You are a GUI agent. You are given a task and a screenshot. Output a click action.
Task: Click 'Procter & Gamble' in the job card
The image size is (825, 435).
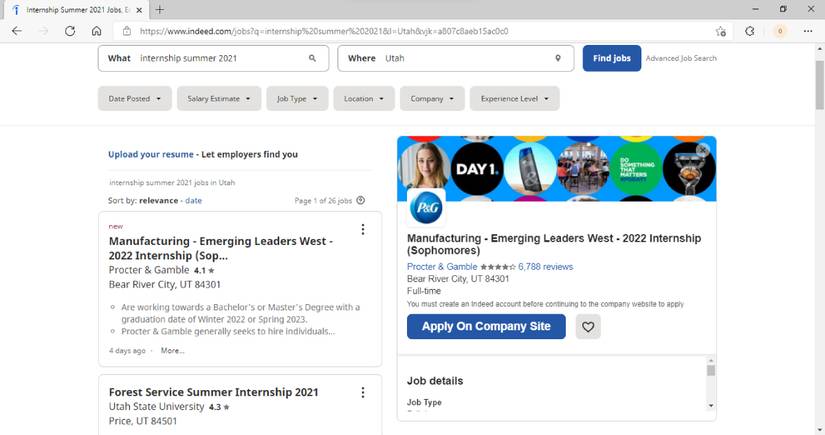[149, 270]
